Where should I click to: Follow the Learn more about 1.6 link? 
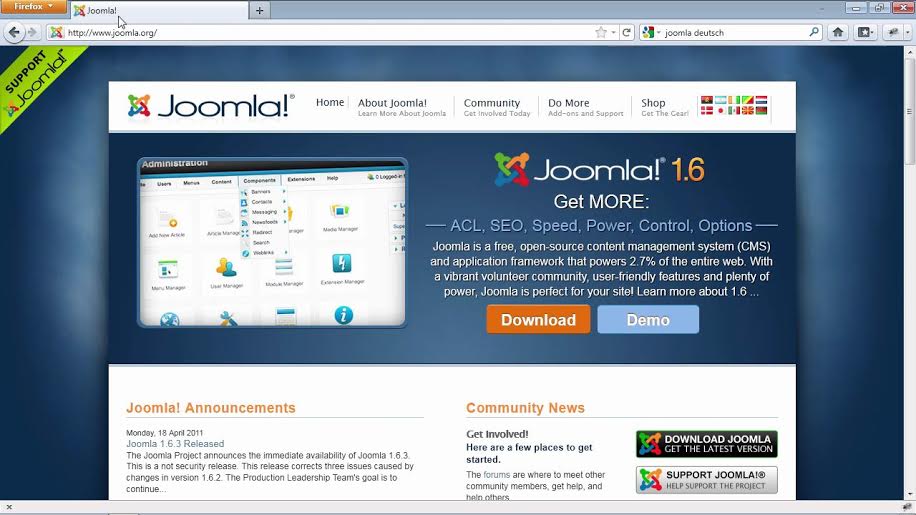pos(698,291)
